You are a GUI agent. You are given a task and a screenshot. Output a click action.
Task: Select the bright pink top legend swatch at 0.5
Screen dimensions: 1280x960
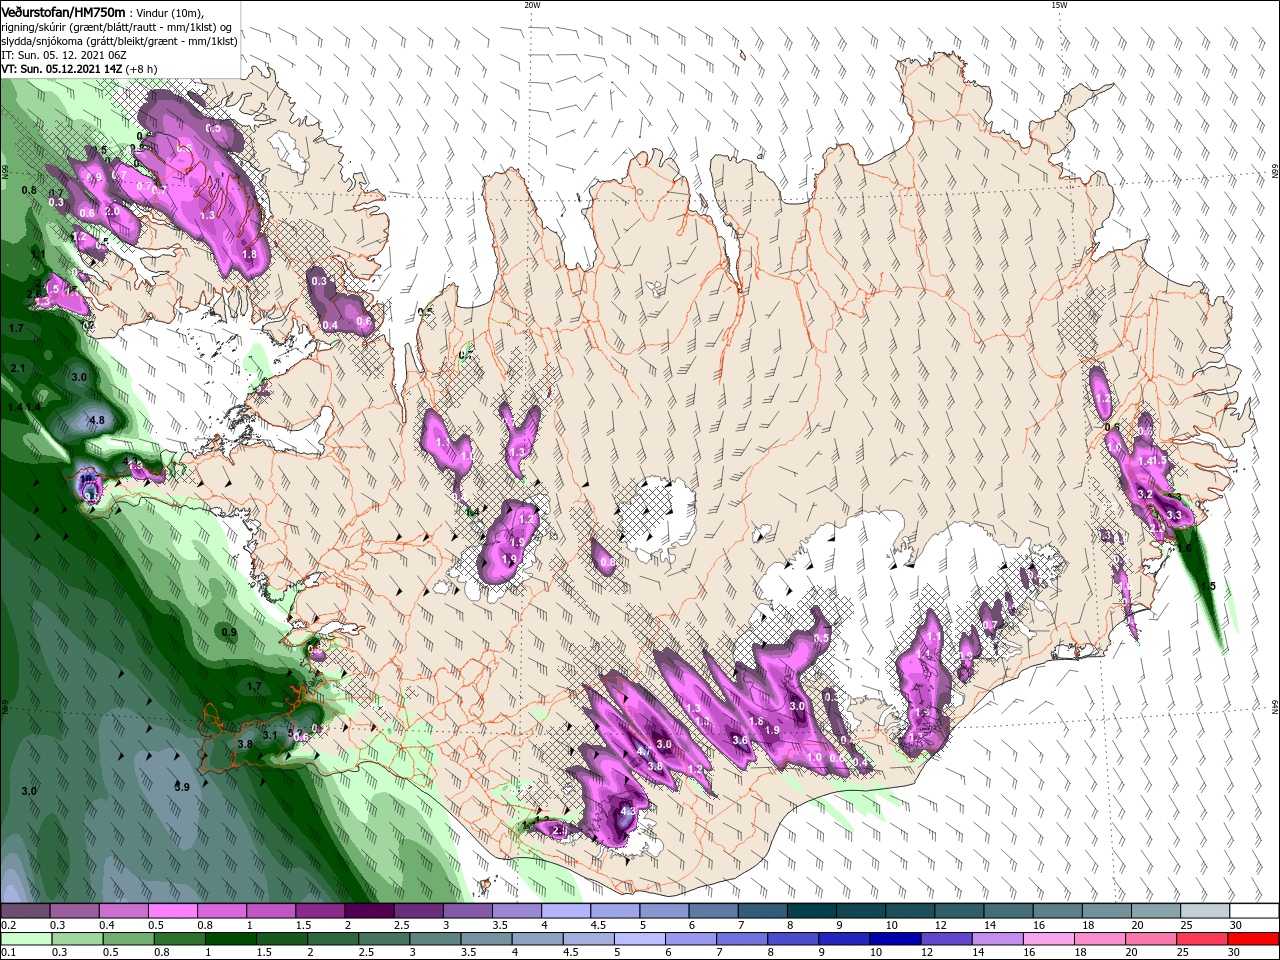[x=172, y=910]
